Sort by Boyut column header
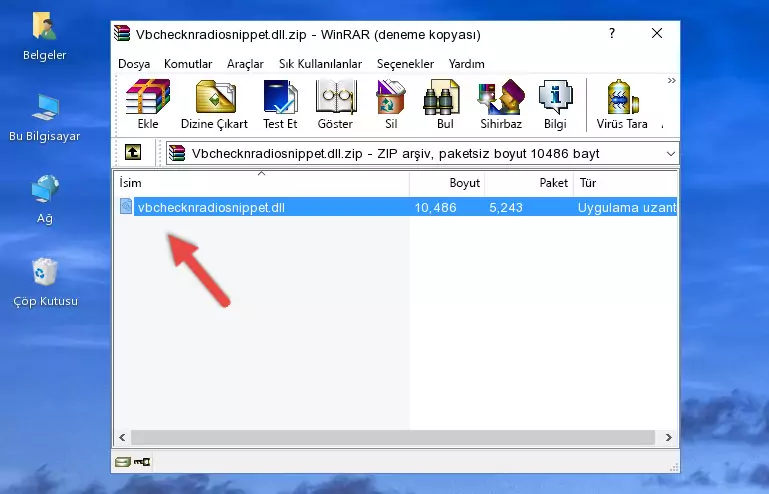 pyautogui.click(x=447, y=183)
